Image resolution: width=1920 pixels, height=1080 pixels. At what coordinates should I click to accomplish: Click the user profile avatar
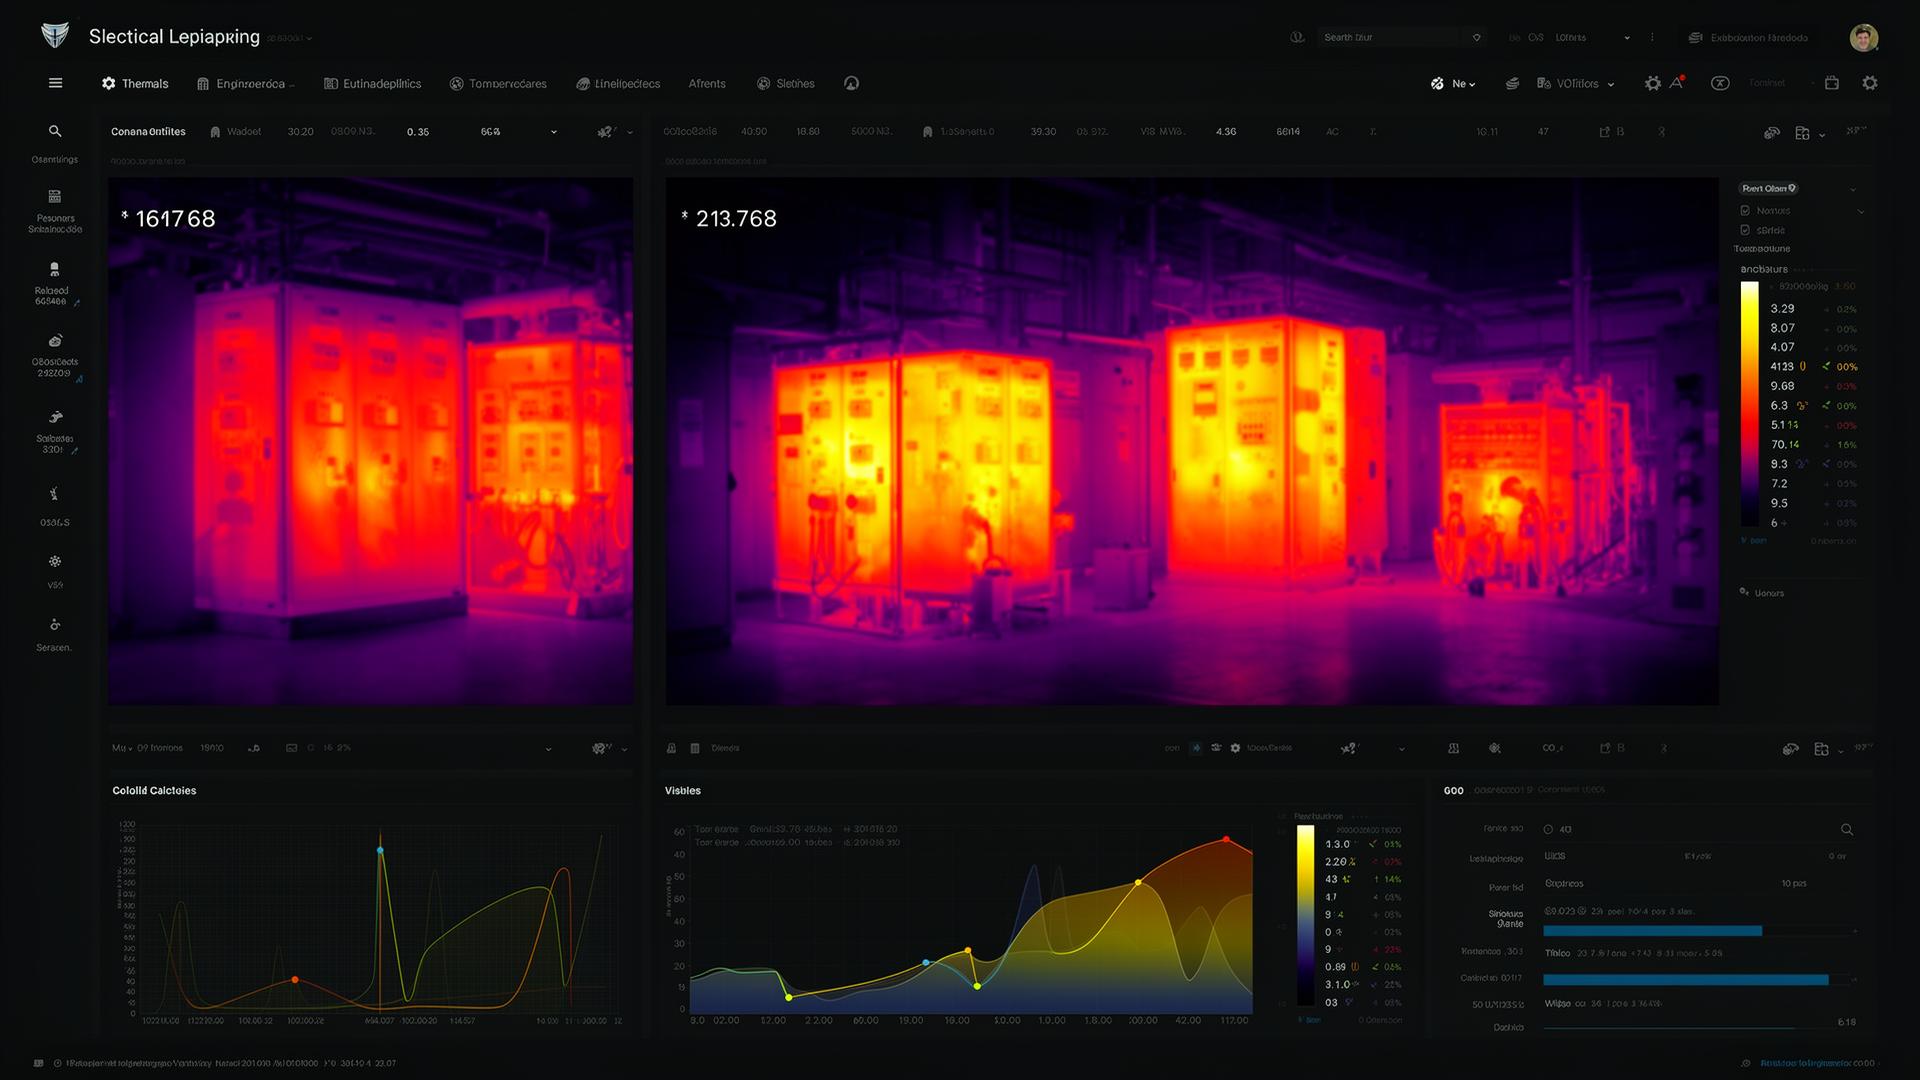1863,38
